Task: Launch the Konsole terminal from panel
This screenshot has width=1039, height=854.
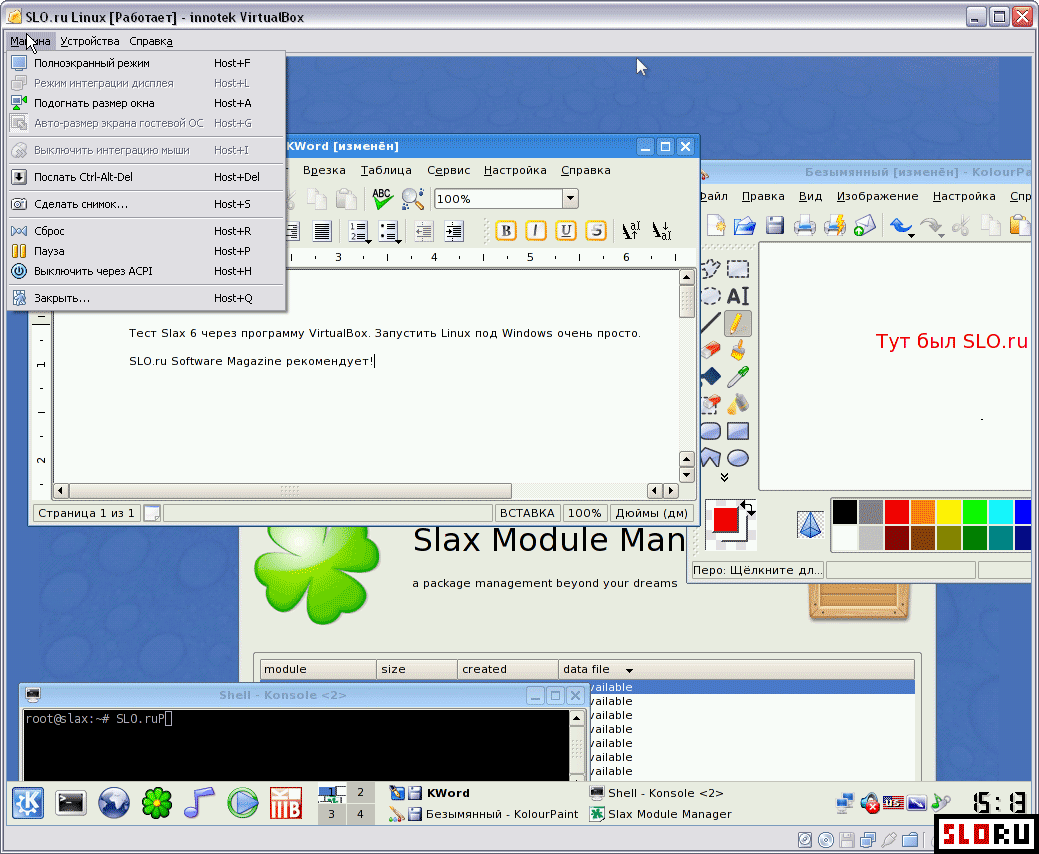Action: (x=70, y=803)
